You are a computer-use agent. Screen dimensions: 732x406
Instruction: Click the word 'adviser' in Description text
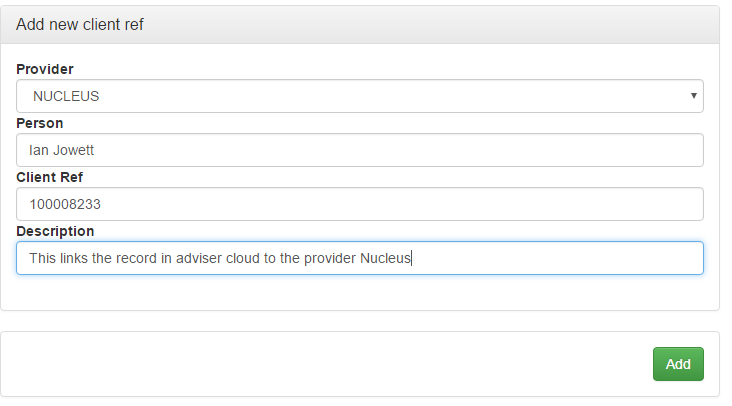click(x=199, y=258)
